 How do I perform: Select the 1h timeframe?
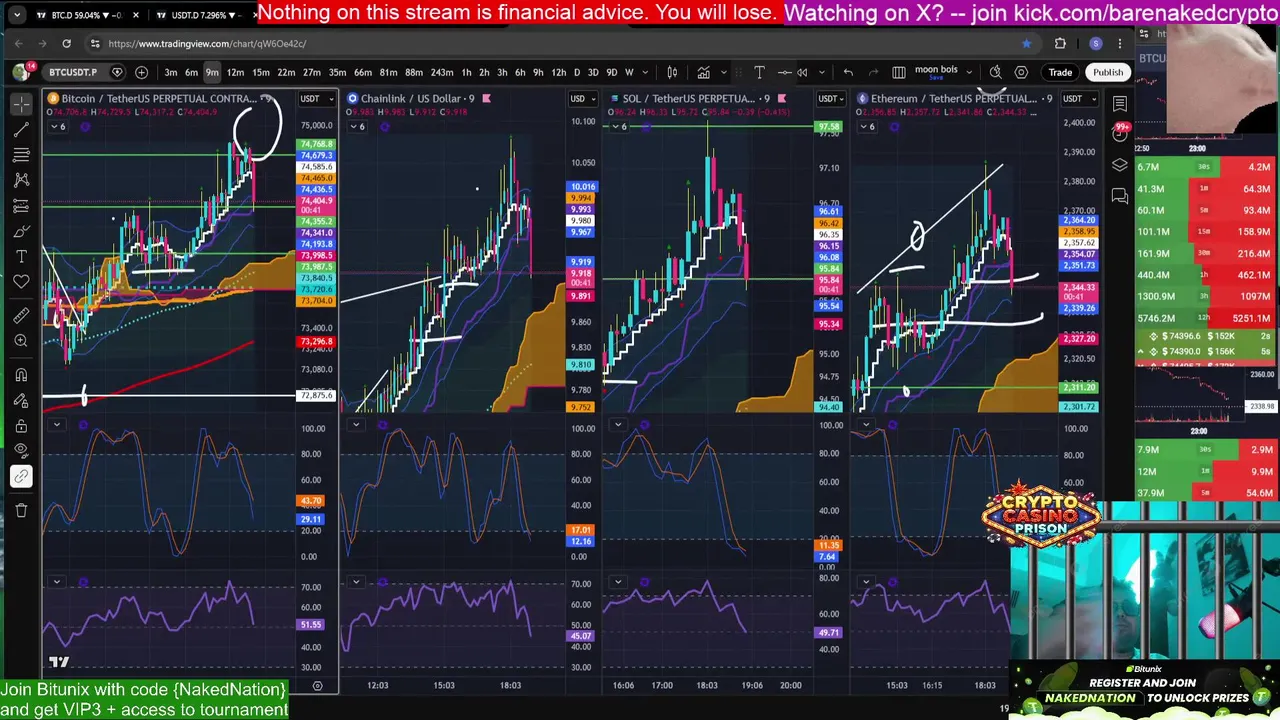click(x=466, y=72)
